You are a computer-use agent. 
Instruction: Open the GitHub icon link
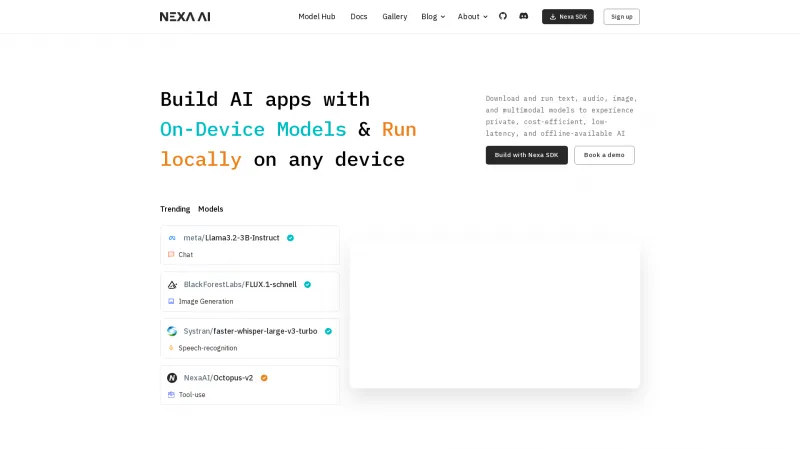click(503, 16)
